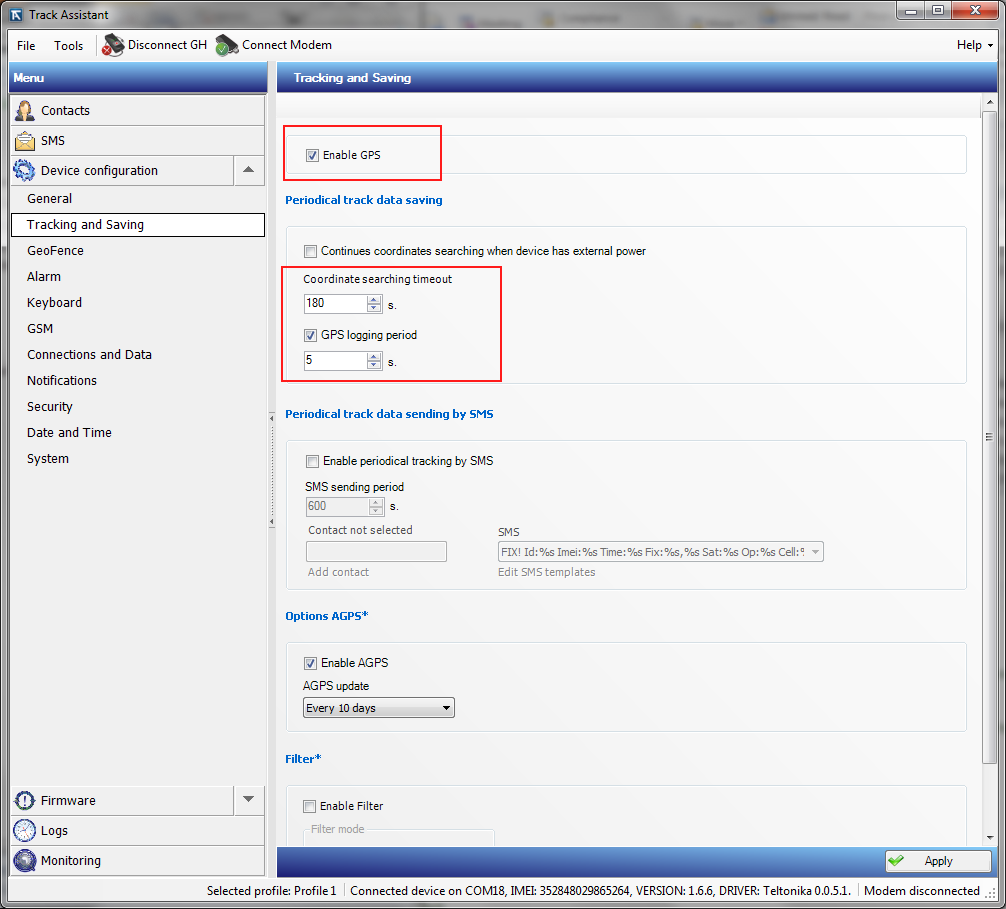This screenshot has width=1006, height=909.
Task: Click the Device configuration gear icon
Action: coord(24,171)
